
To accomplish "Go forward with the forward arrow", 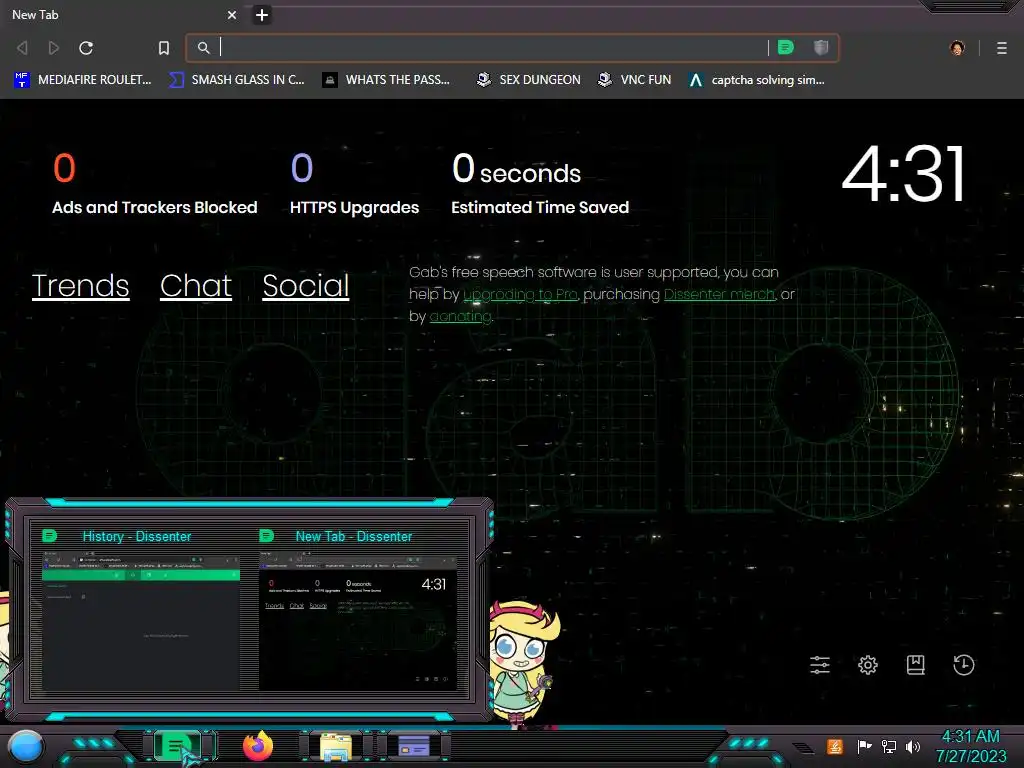I will 54,48.
